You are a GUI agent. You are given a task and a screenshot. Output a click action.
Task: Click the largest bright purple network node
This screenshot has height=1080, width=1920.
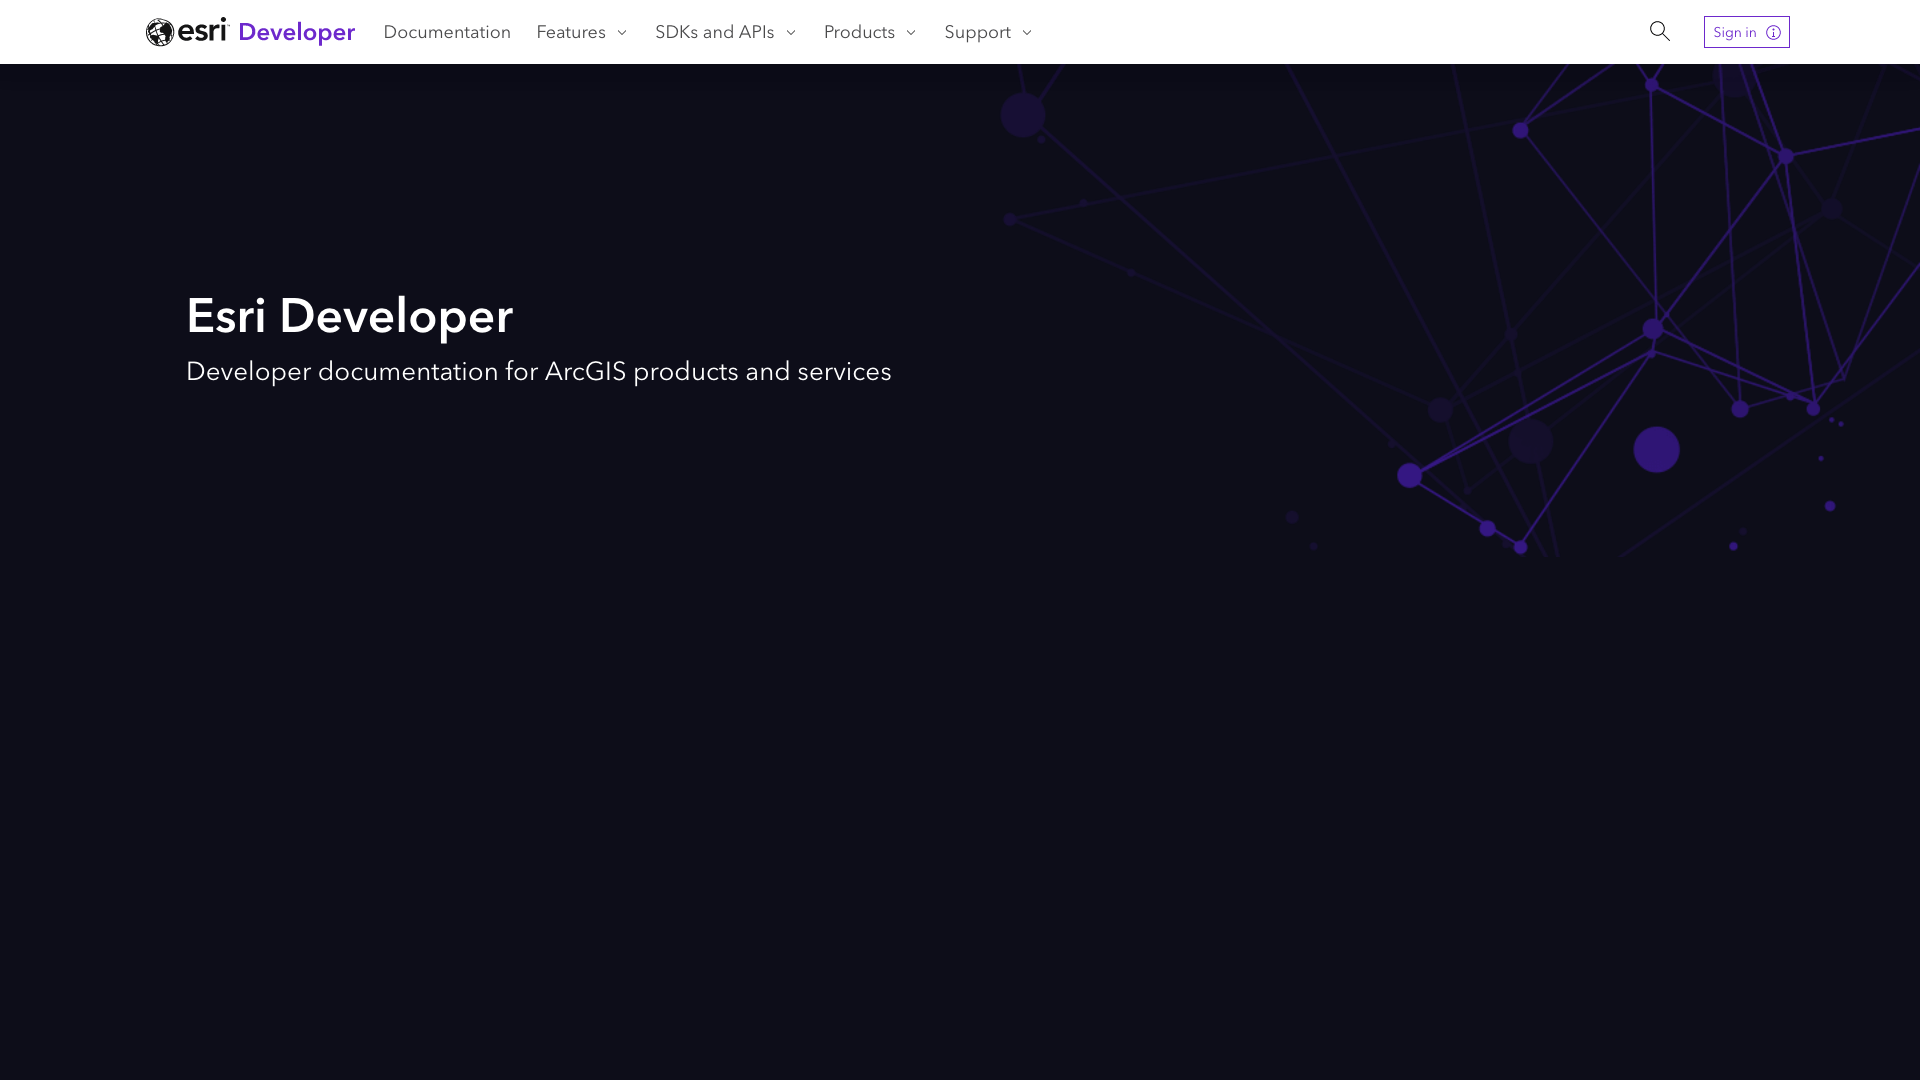click(x=1656, y=449)
